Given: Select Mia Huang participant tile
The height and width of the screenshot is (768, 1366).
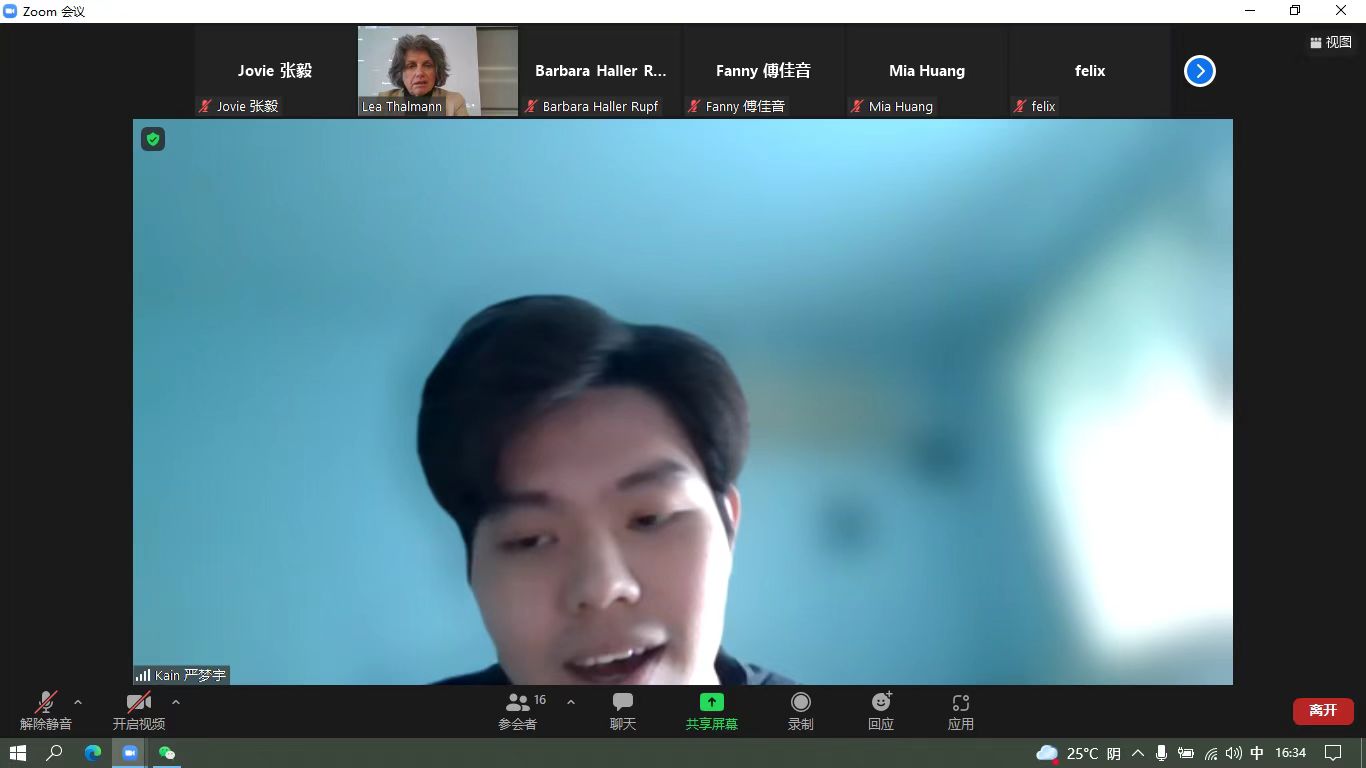Looking at the screenshot, I should click(x=927, y=71).
